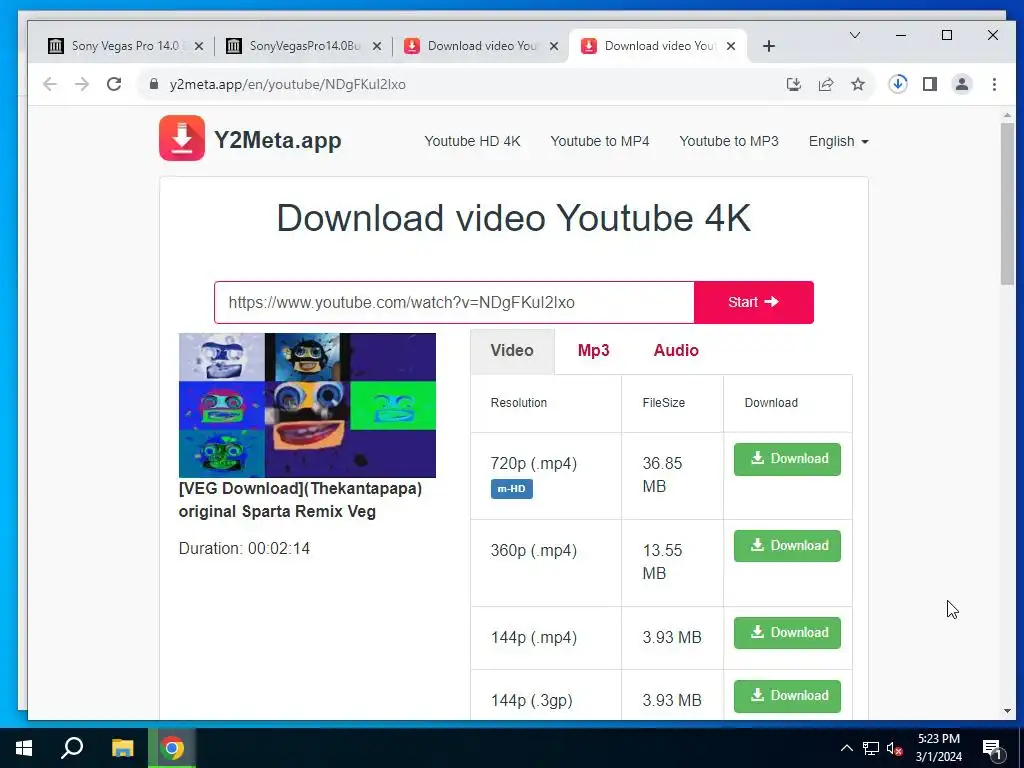Download the 144p (.3gp) video
The image size is (1024, 768).
pos(787,696)
